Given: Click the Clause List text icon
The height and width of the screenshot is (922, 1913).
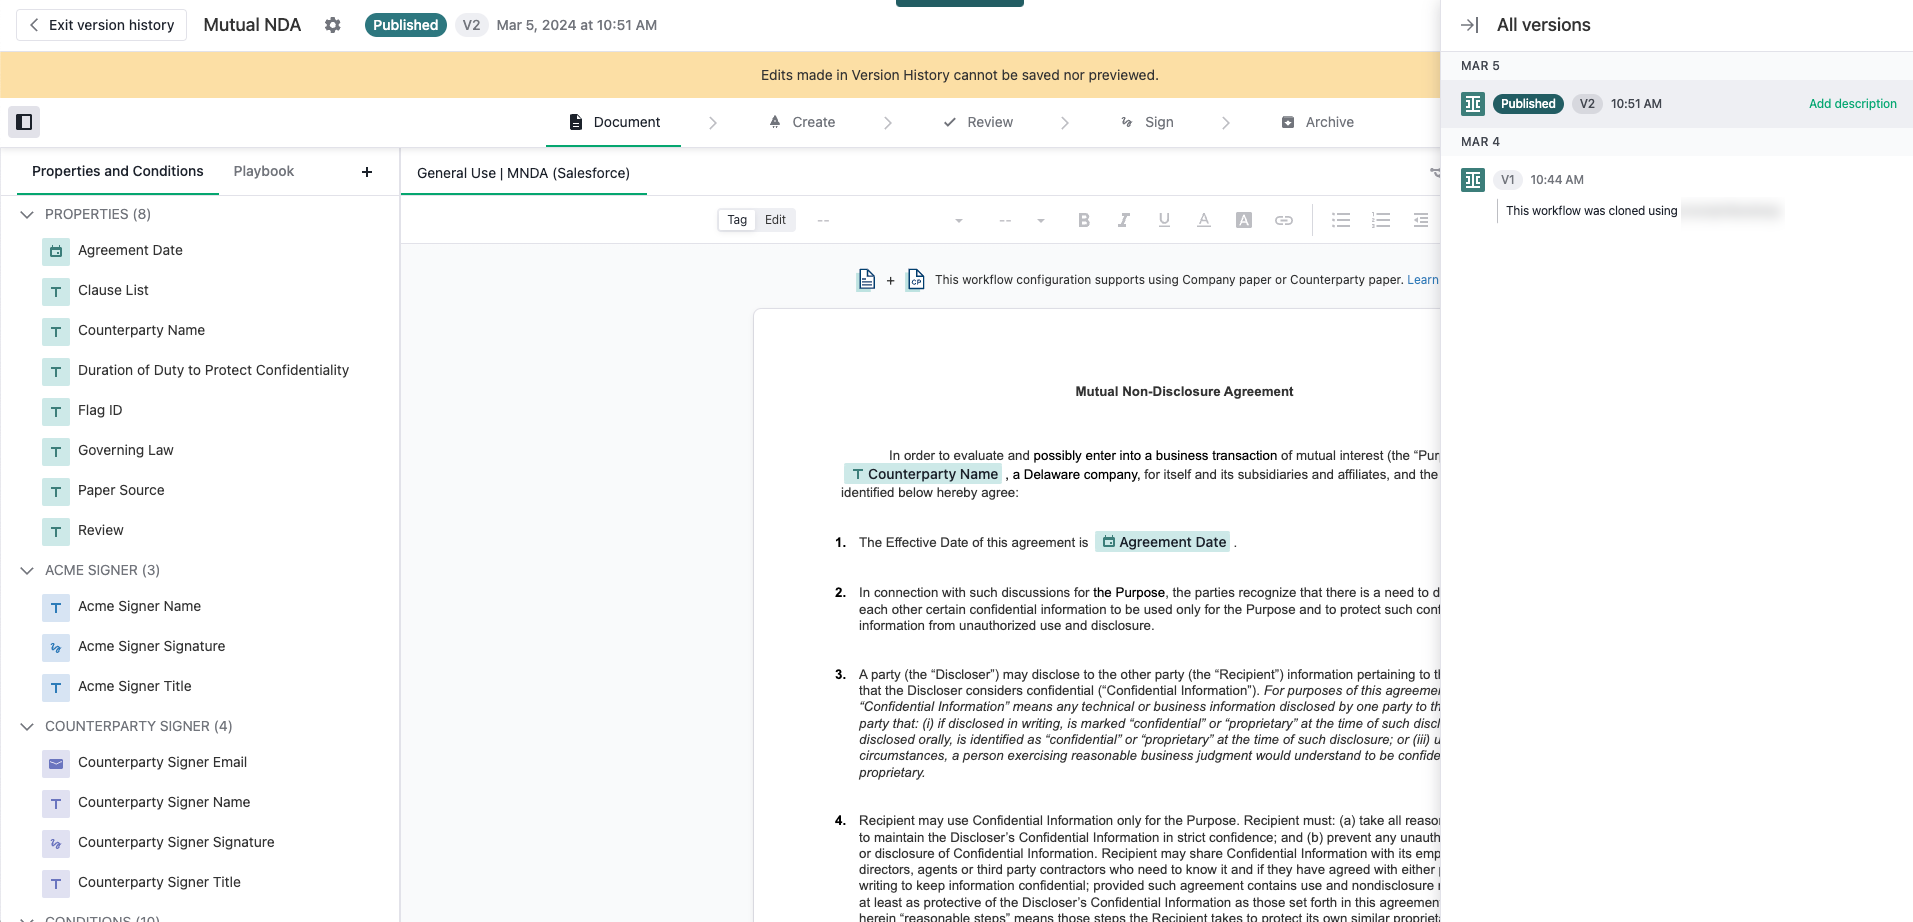Looking at the screenshot, I should [56, 291].
